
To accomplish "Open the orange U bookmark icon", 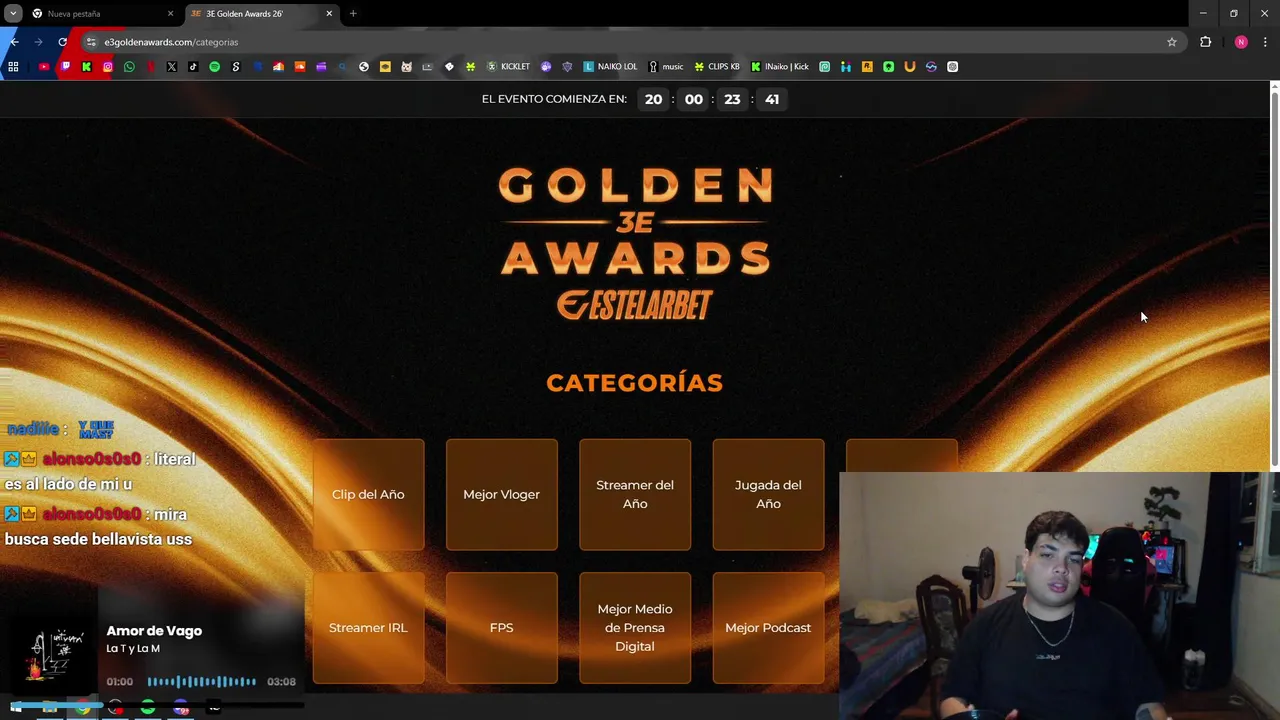I will tap(909, 67).
